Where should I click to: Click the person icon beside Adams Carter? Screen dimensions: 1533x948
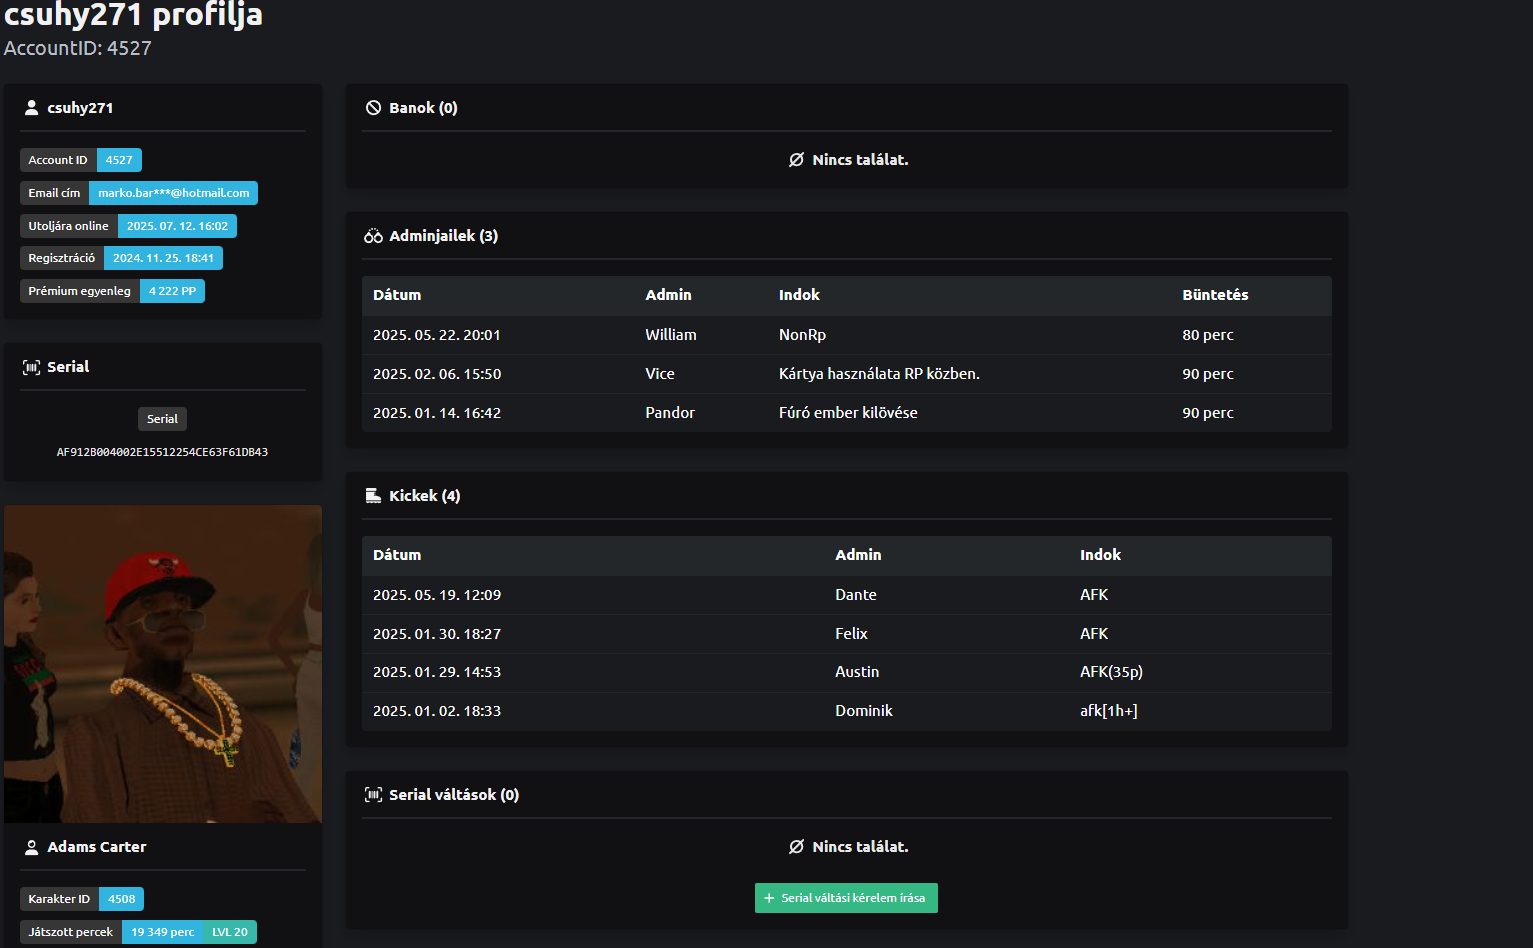[31, 847]
